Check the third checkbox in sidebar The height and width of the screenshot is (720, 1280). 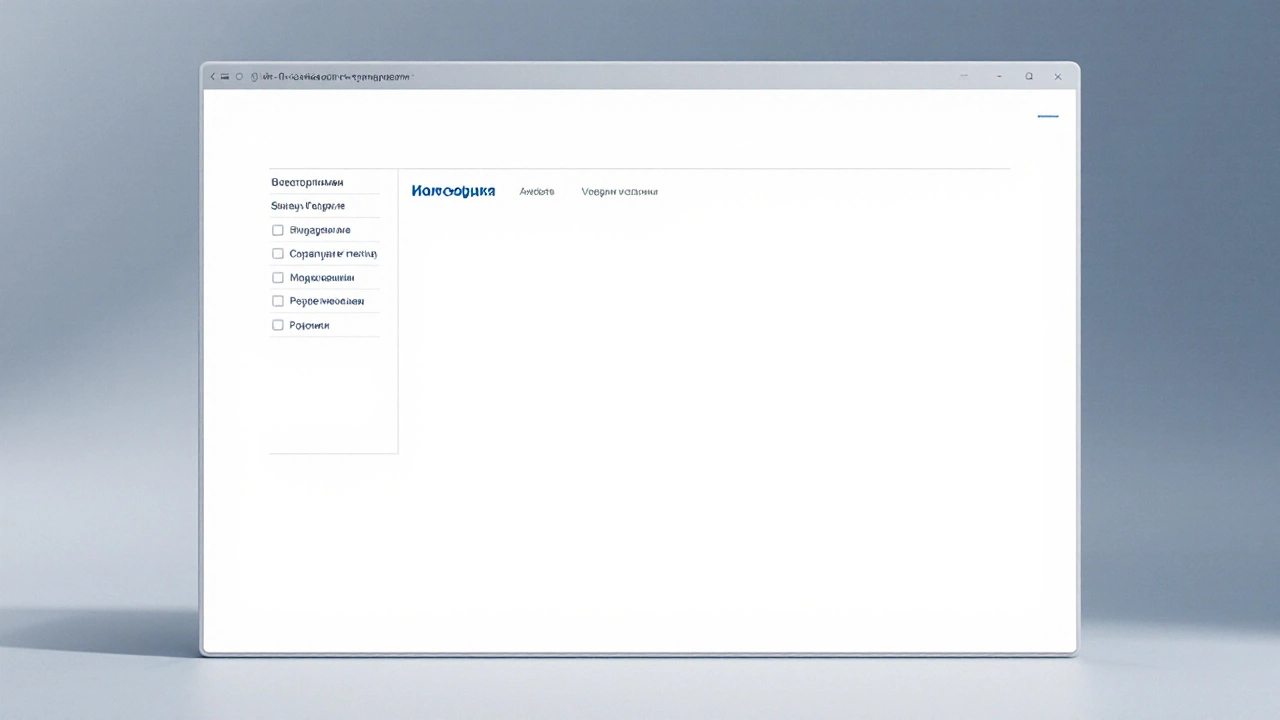(x=278, y=278)
